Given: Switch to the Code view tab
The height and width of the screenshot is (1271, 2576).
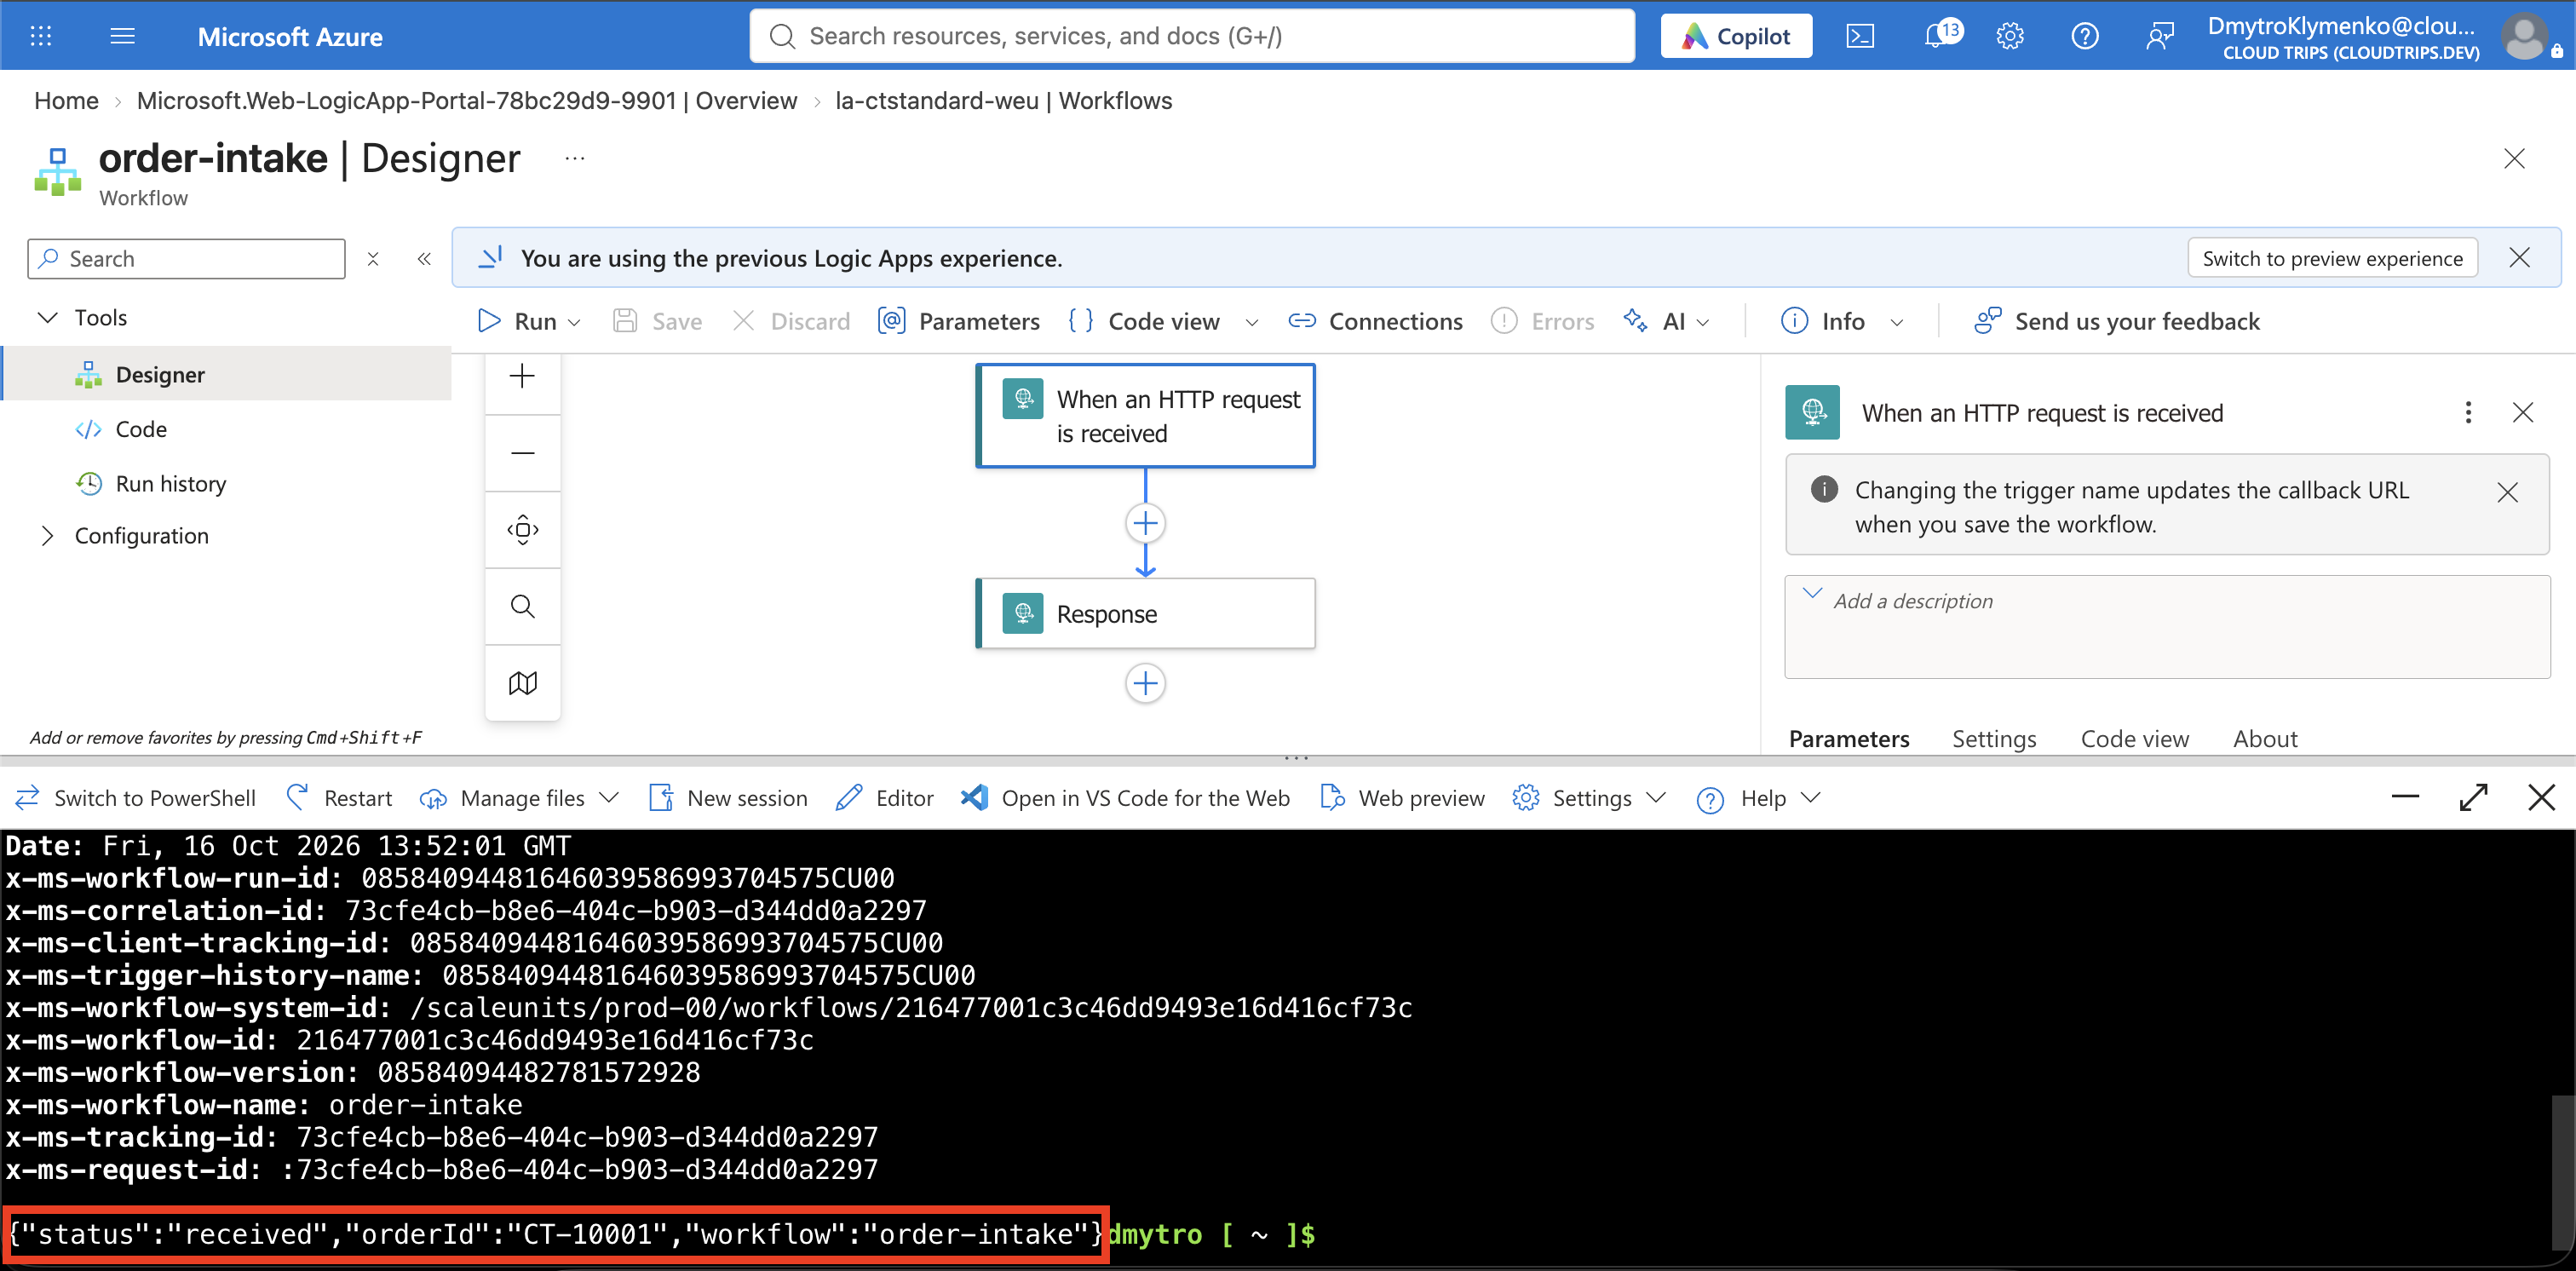Looking at the screenshot, I should point(2135,739).
